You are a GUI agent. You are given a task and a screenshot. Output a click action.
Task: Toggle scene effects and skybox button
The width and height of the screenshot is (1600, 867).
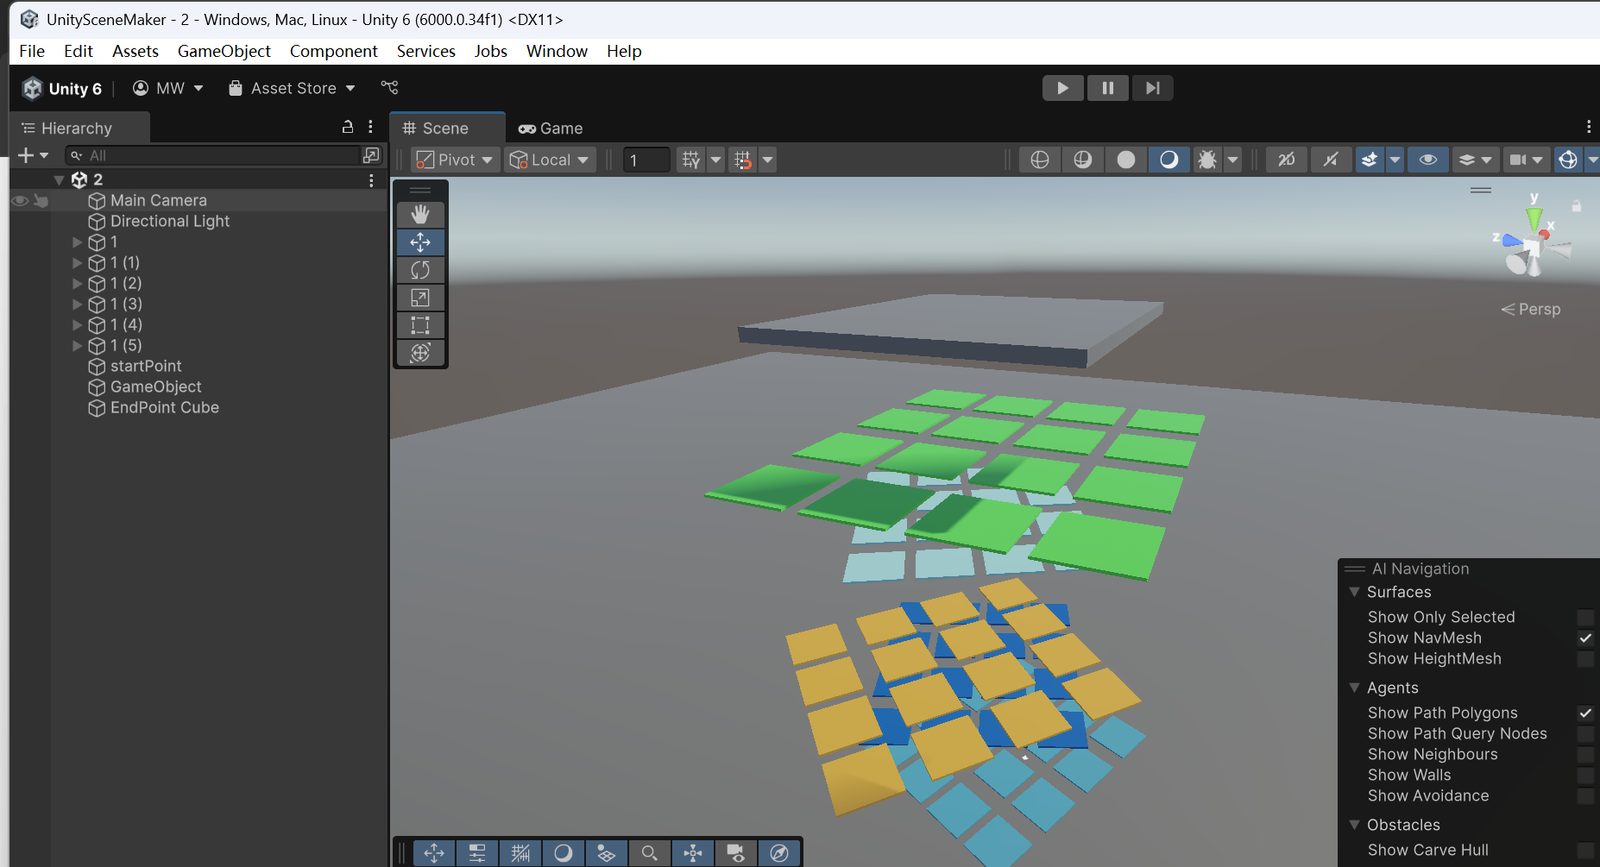pyautogui.click(x=1369, y=160)
